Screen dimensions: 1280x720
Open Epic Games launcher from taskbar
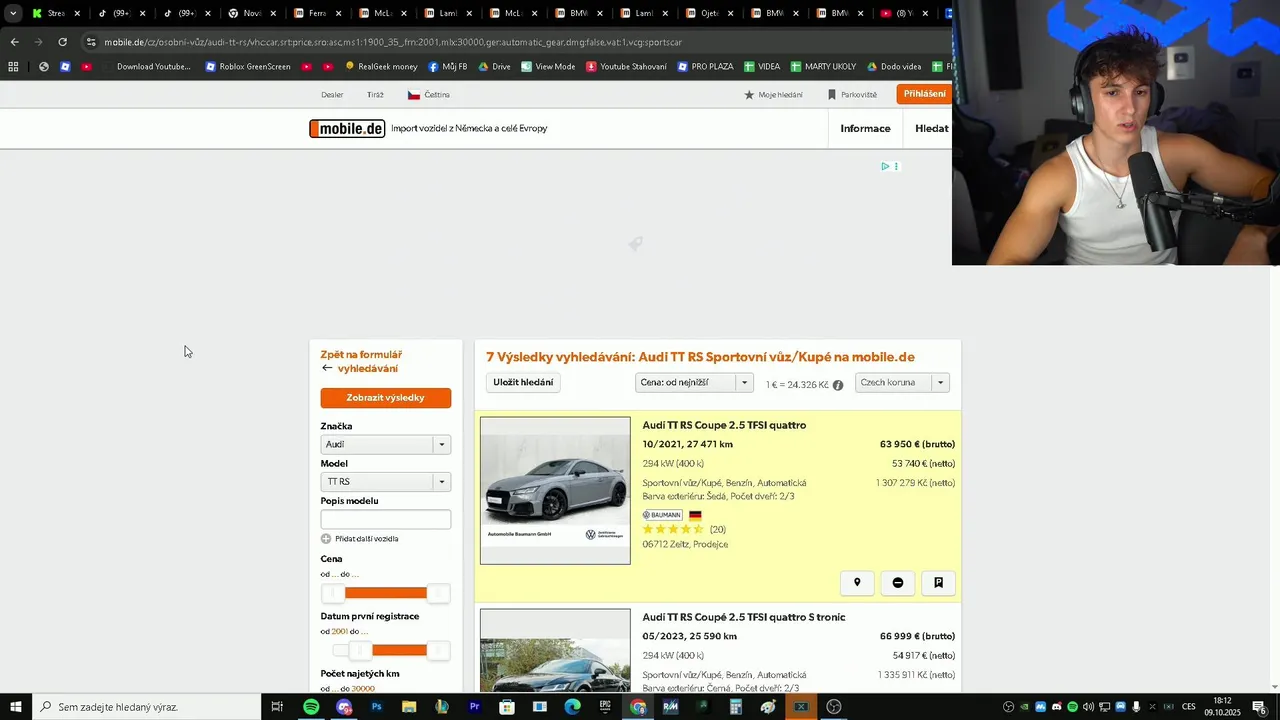605,707
